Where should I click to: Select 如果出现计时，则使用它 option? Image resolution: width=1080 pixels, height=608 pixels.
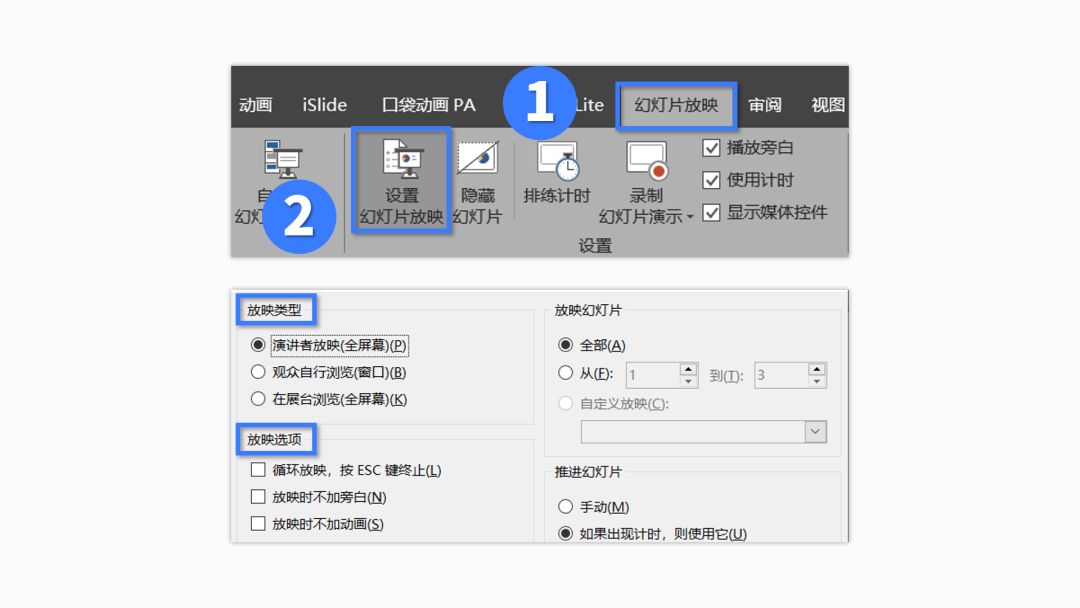pos(565,534)
